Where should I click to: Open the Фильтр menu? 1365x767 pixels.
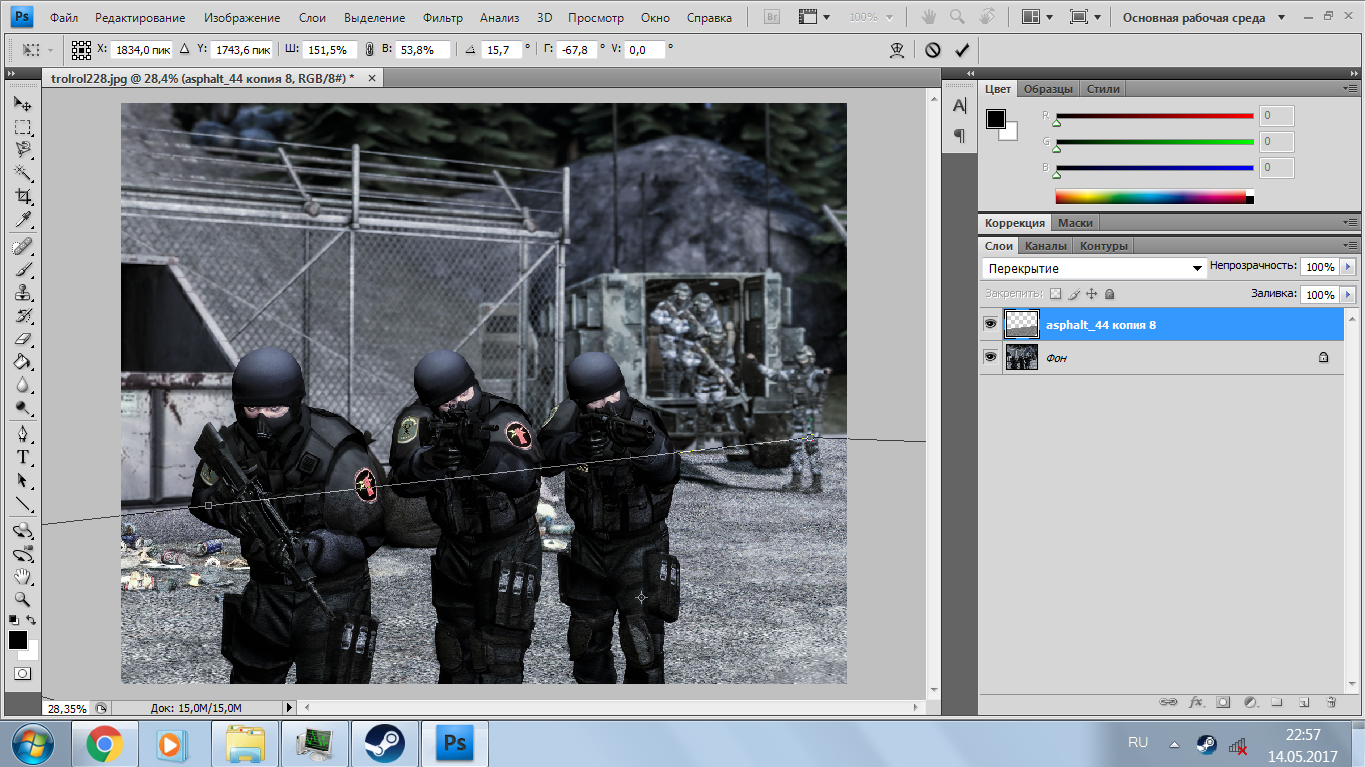pos(443,18)
